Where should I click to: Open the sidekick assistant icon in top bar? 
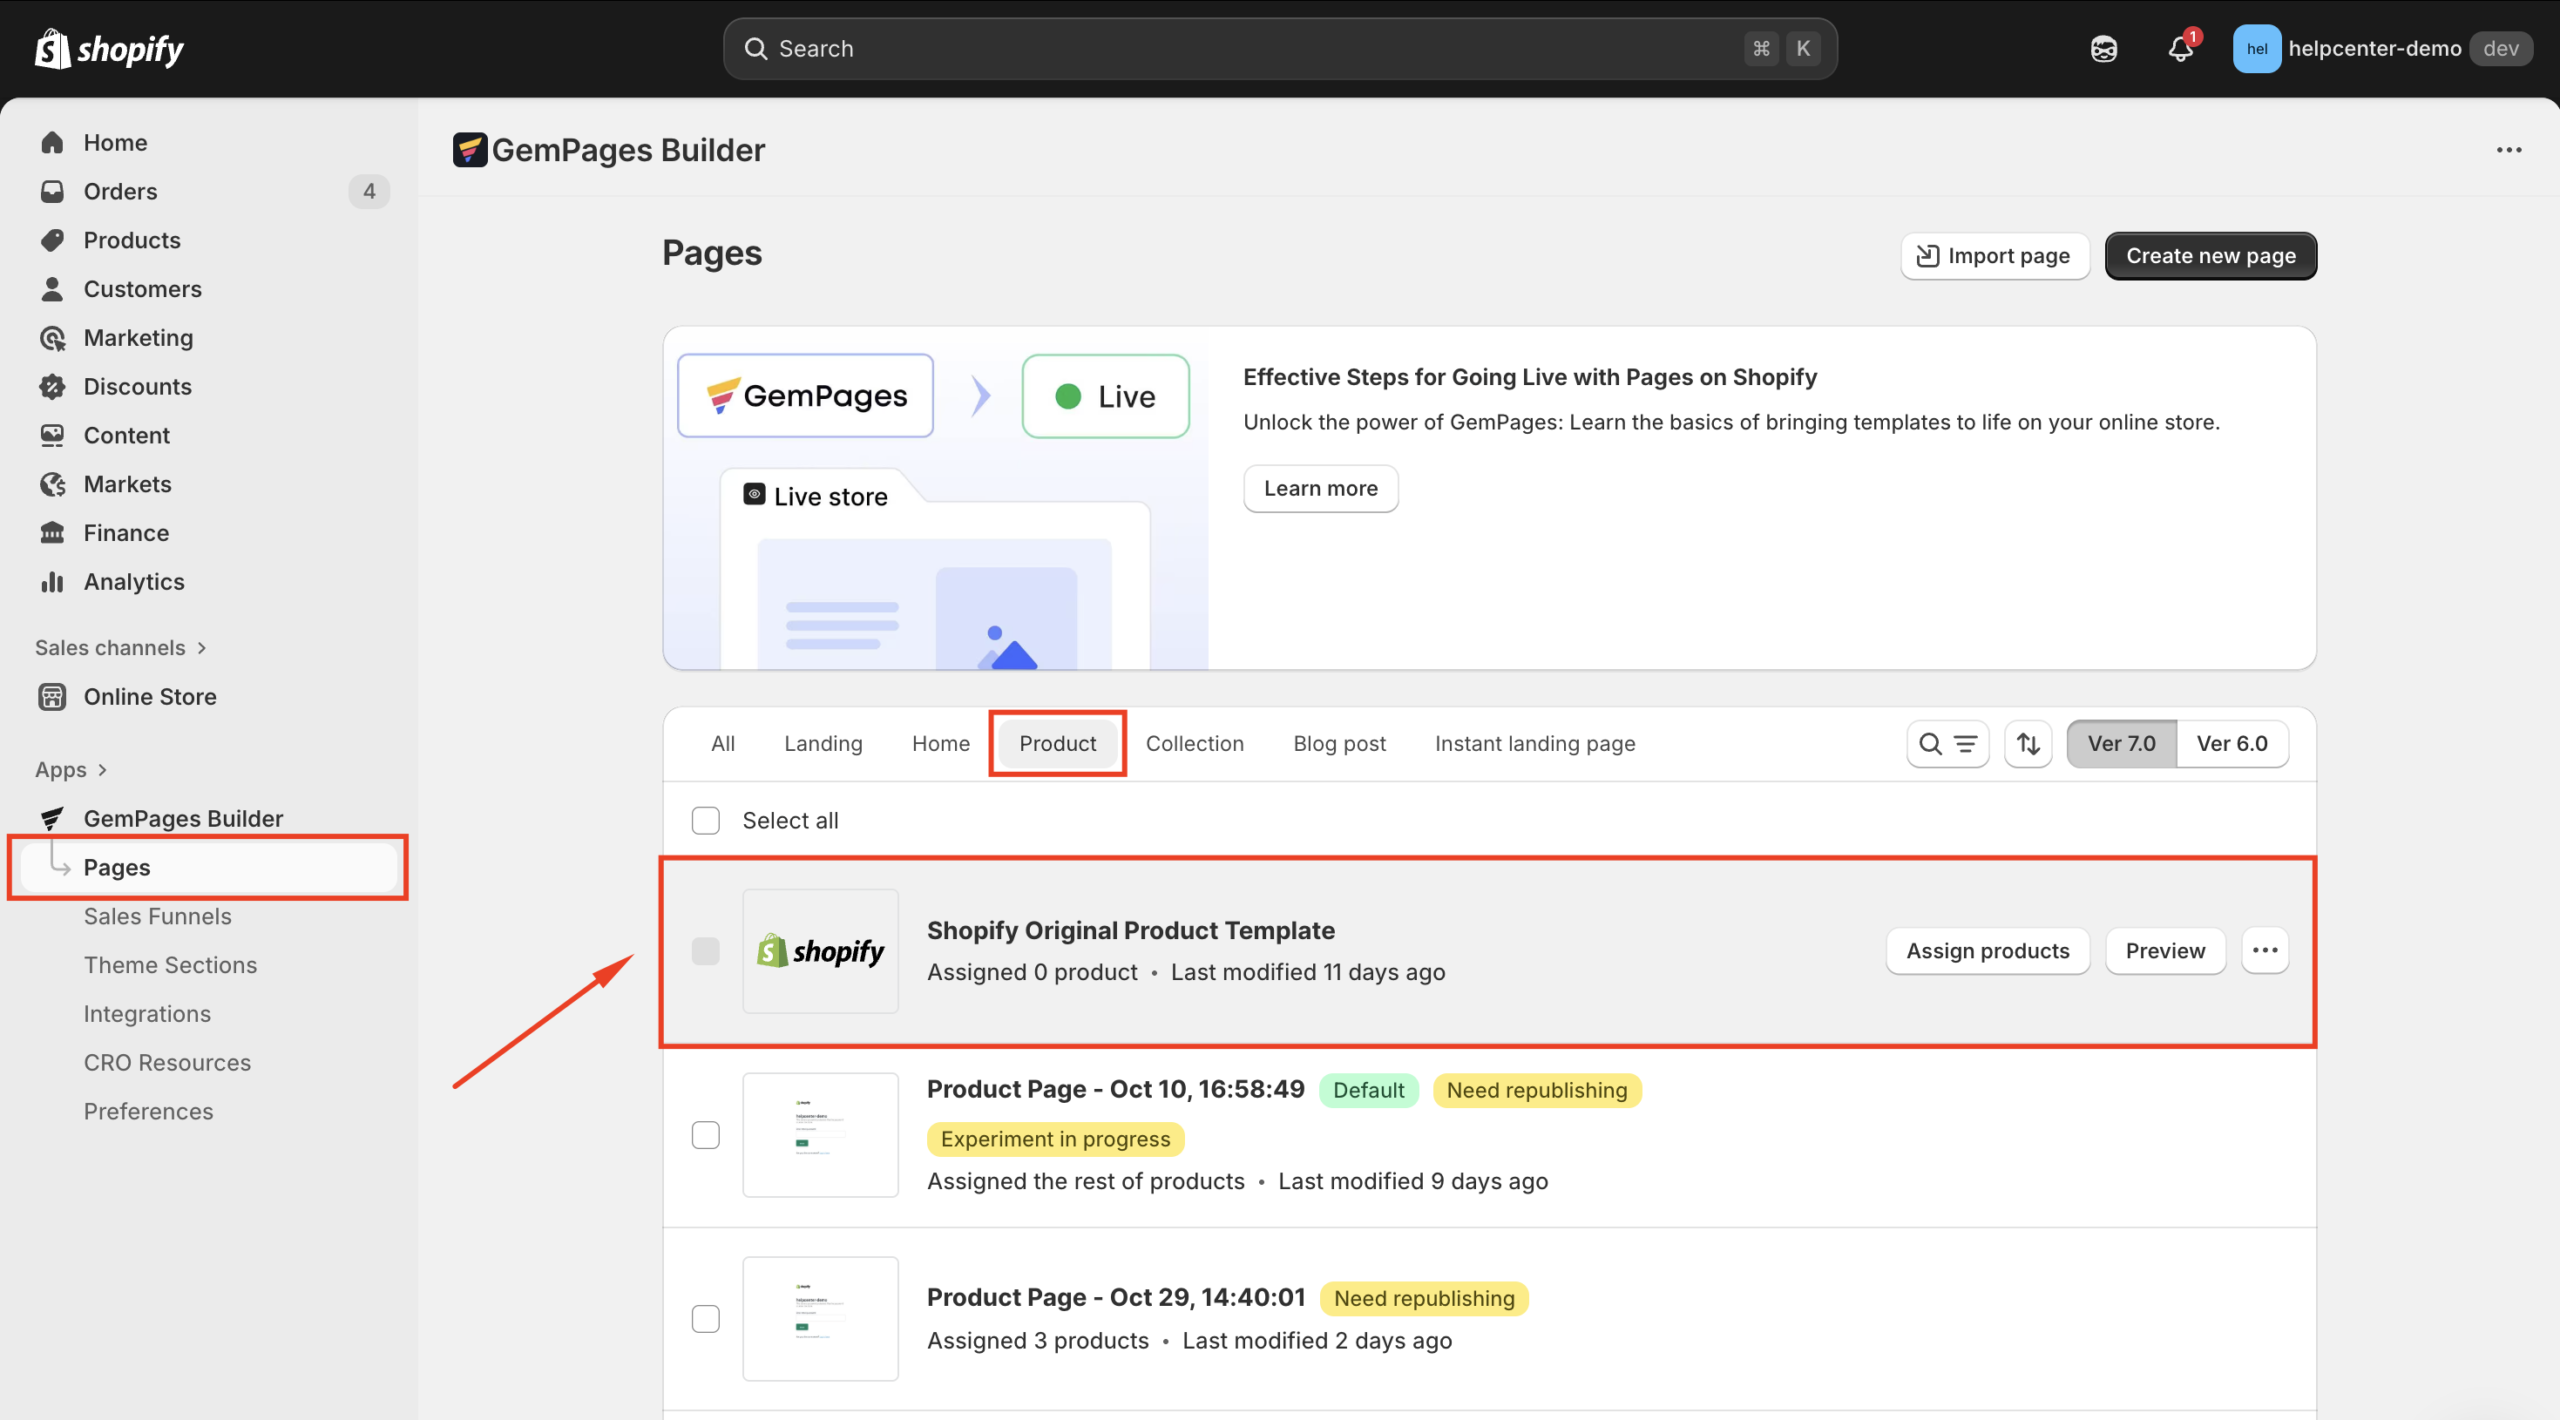tap(2103, 49)
